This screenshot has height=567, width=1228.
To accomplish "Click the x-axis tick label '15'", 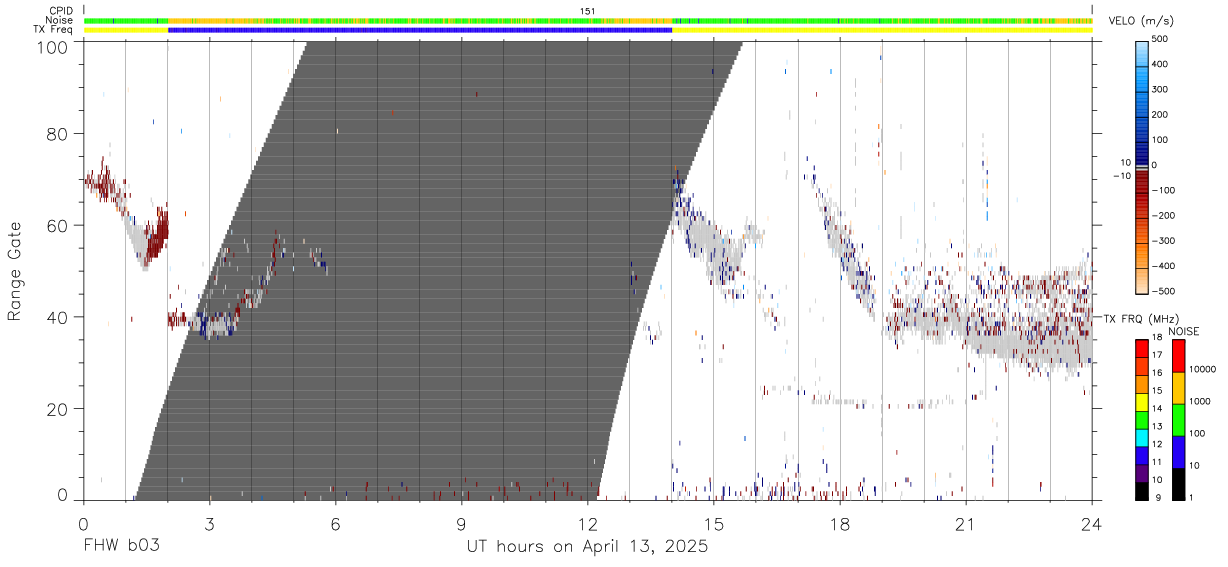I will coord(713,523).
